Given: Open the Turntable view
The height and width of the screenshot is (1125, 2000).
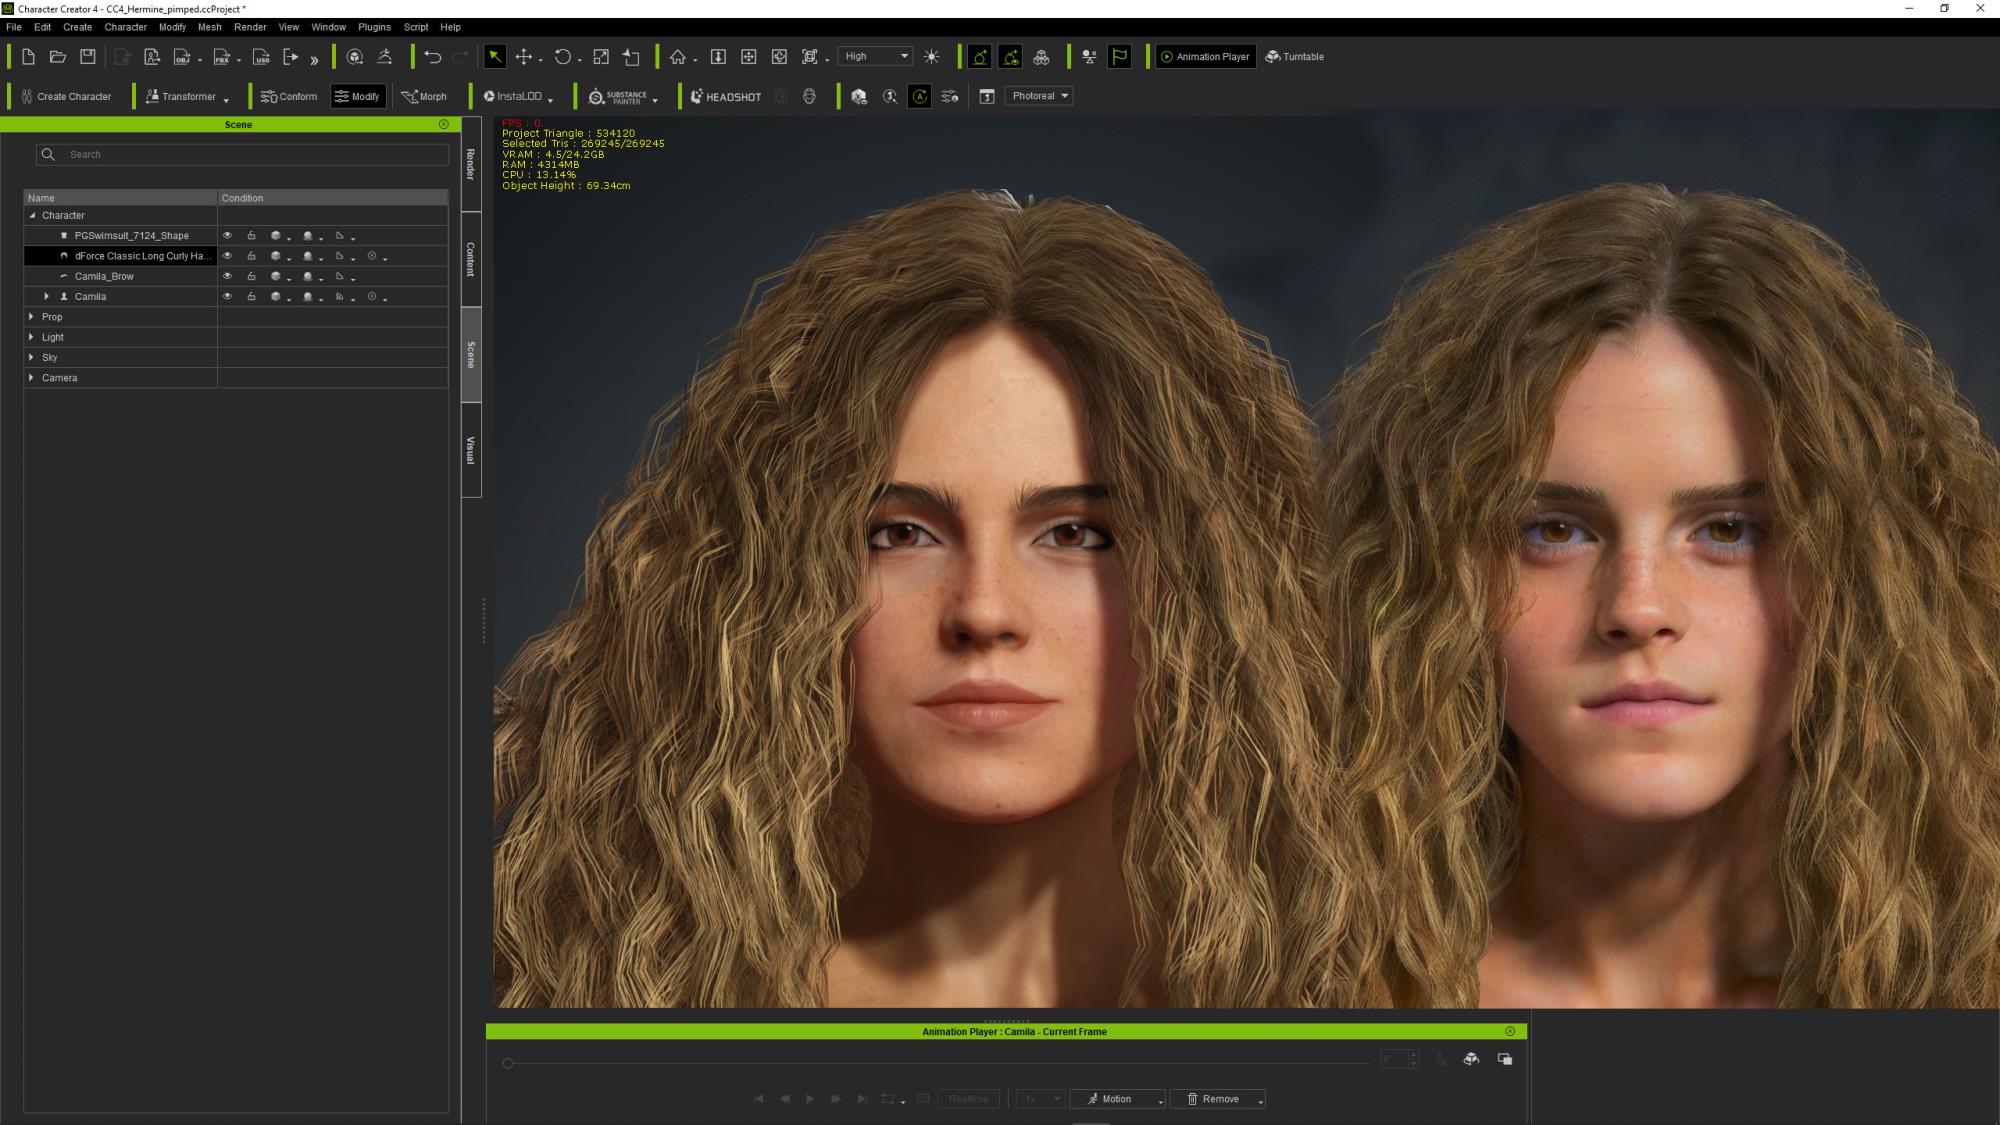Looking at the screenshot, I should (1295, 57).
